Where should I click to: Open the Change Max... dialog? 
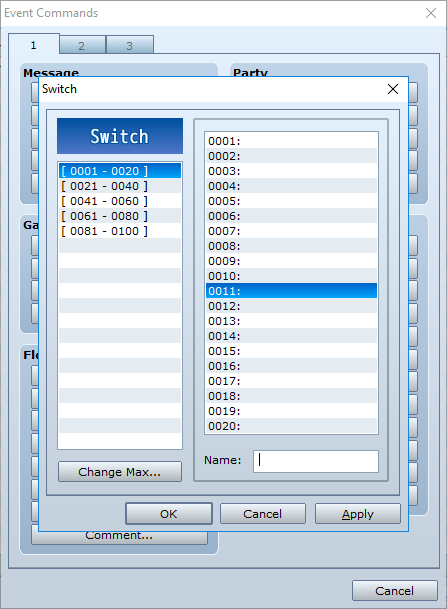coord(120,472)
